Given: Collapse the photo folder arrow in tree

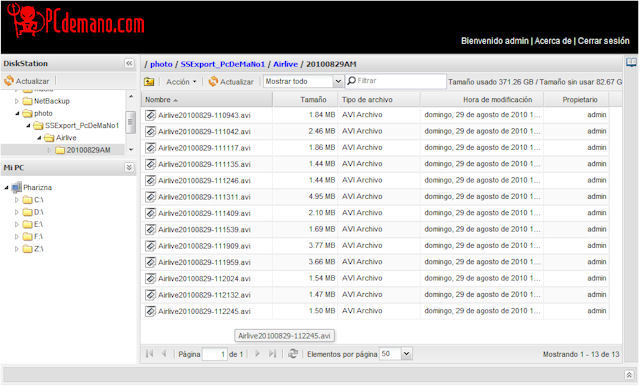Looking at the screenshot, I should pos(17,113).
